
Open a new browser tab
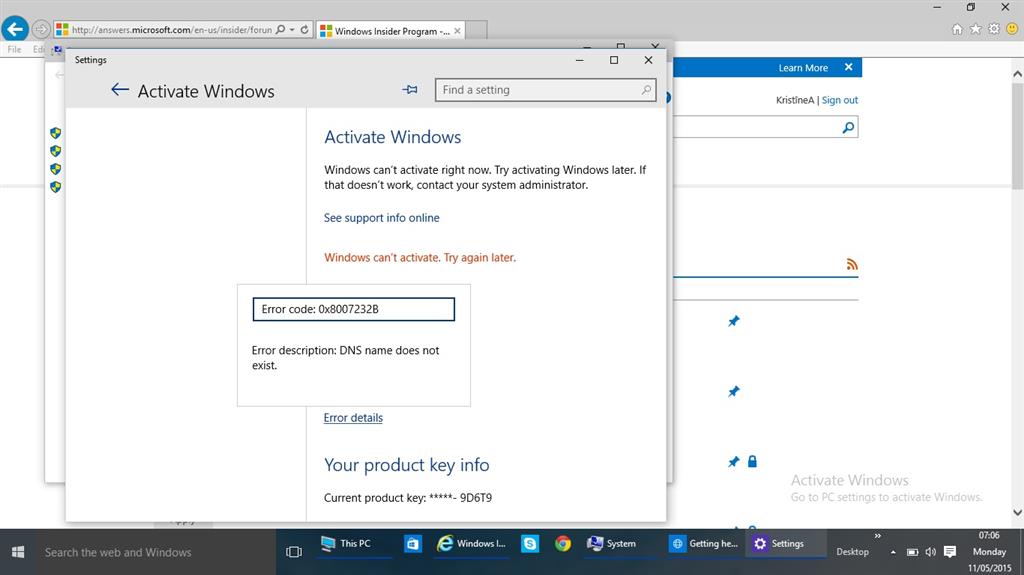tap(476, 31)
